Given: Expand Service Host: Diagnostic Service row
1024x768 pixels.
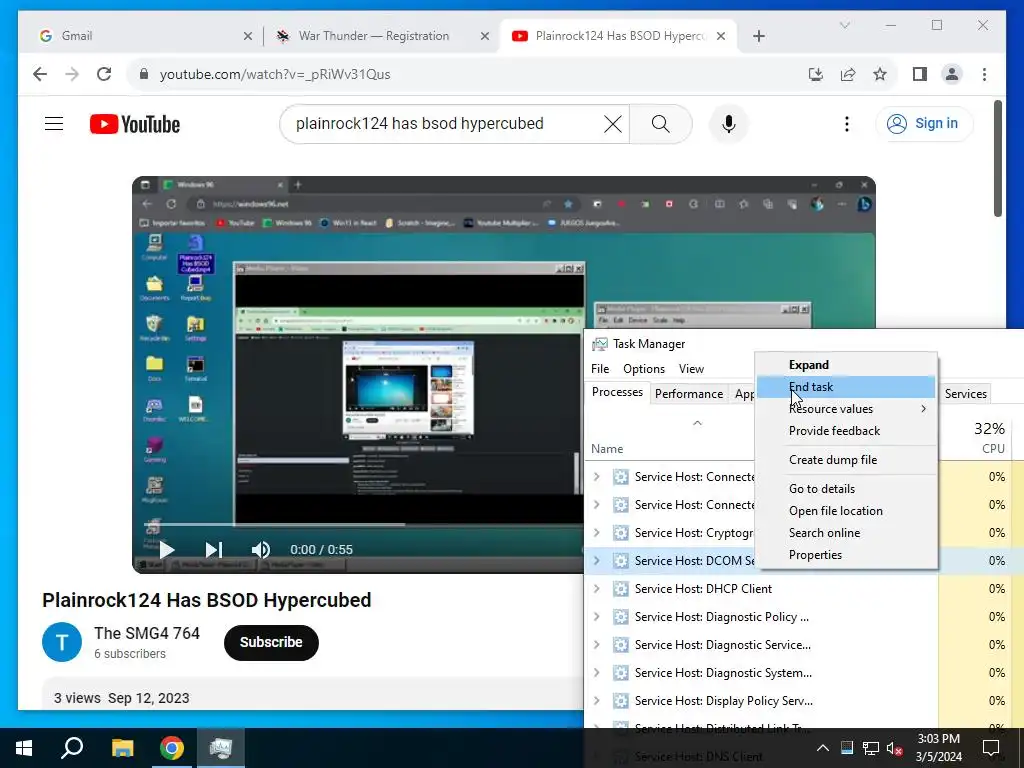Looking at the screenshot, I should coord(596,645).
